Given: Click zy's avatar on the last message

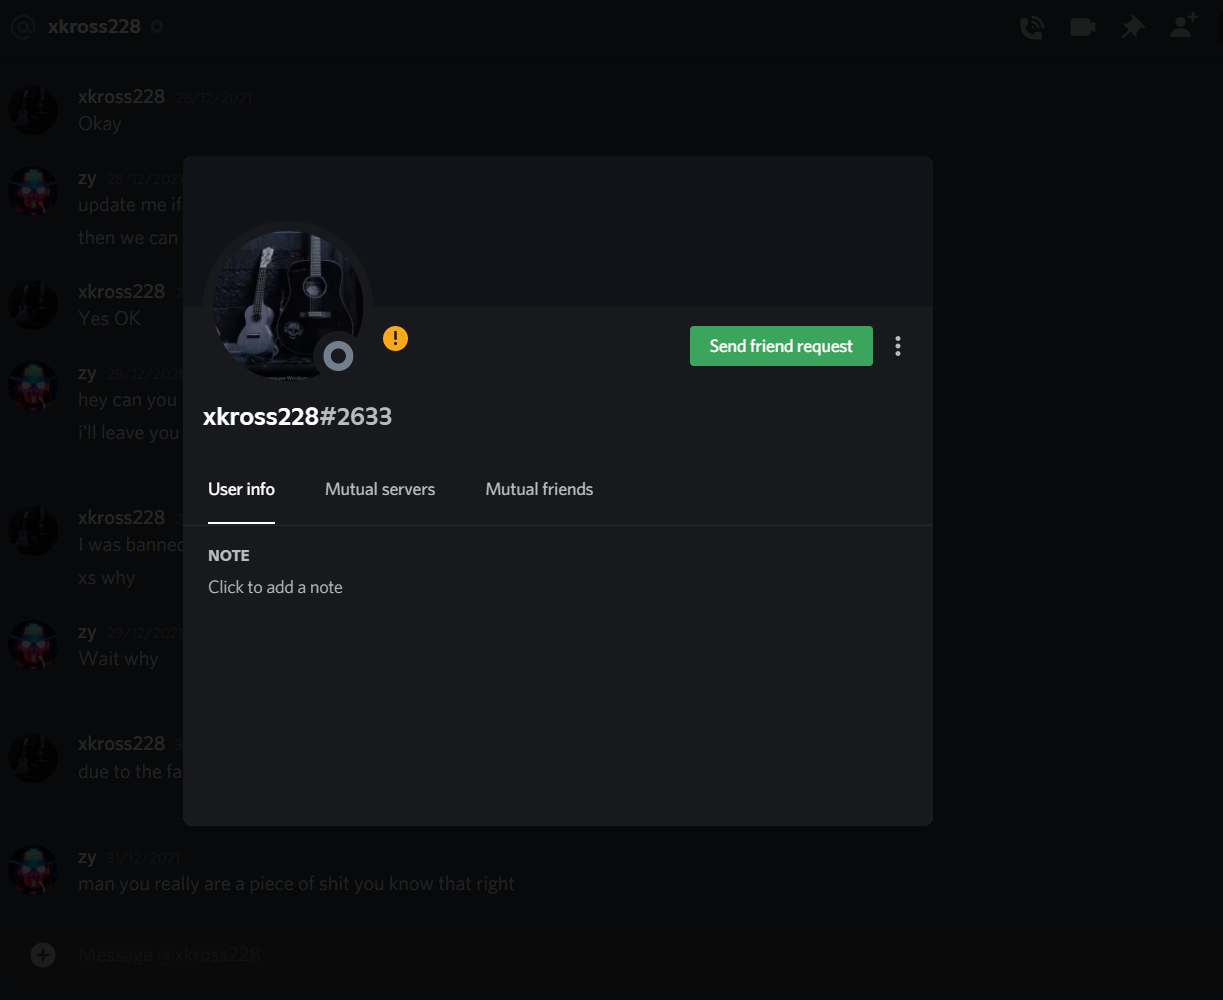Looking at the screenshot, I should pyautogui.click(x=33, y=870).
